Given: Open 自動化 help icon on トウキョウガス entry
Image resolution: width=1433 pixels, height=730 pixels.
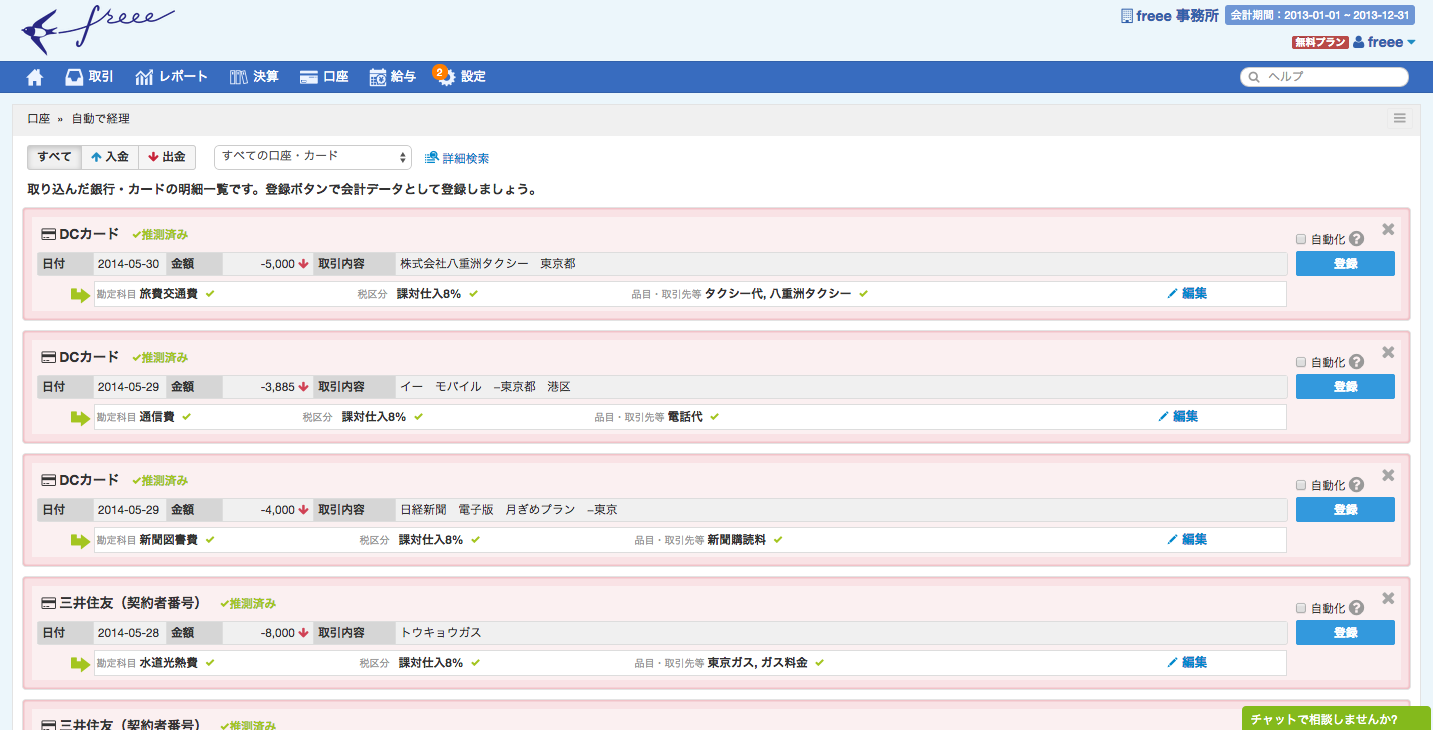Looking at the screenshot, I should 1356,608.
